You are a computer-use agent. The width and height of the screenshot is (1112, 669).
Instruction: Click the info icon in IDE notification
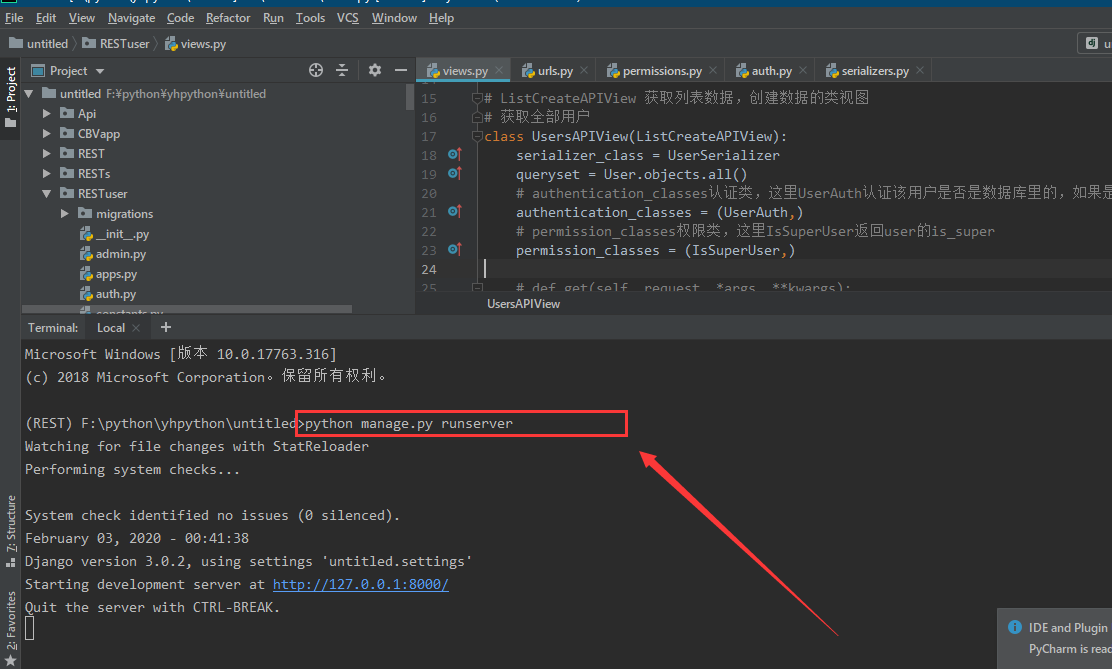1015,627
